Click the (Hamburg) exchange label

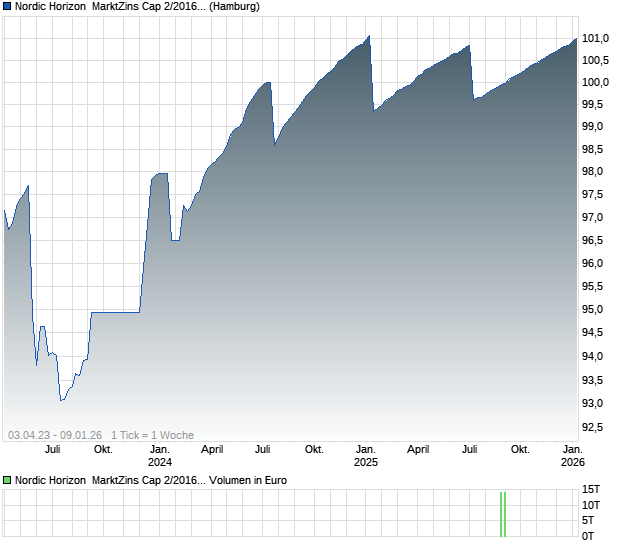234,7
